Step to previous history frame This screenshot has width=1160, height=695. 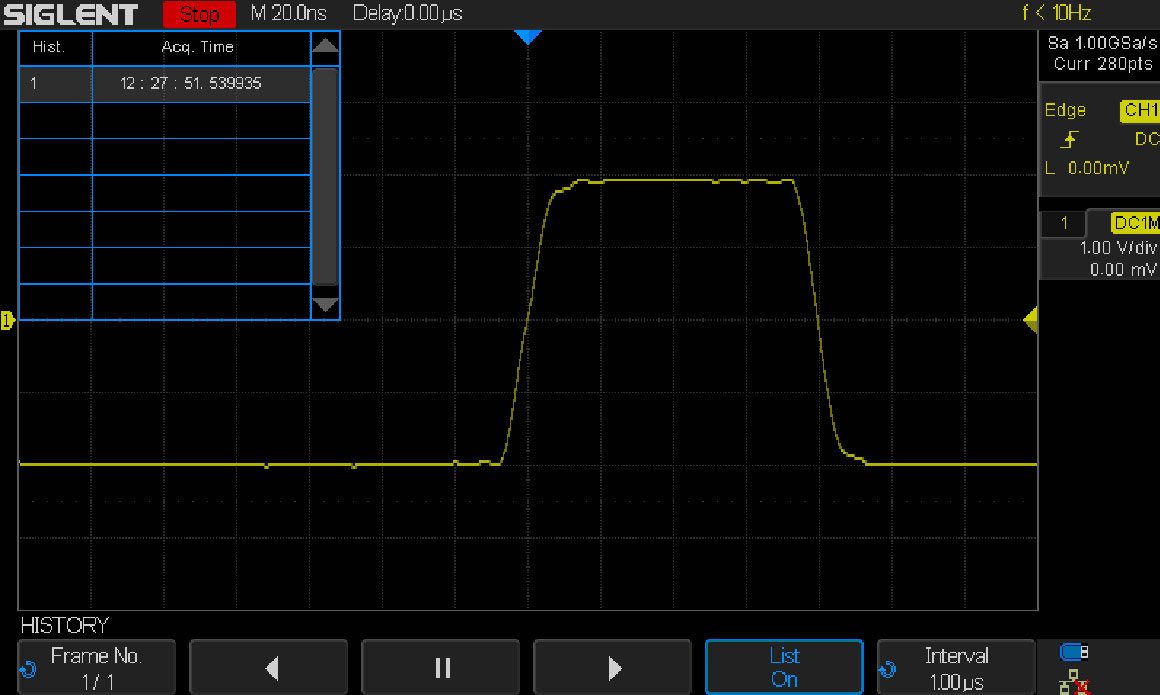click(x=268, y=667)
